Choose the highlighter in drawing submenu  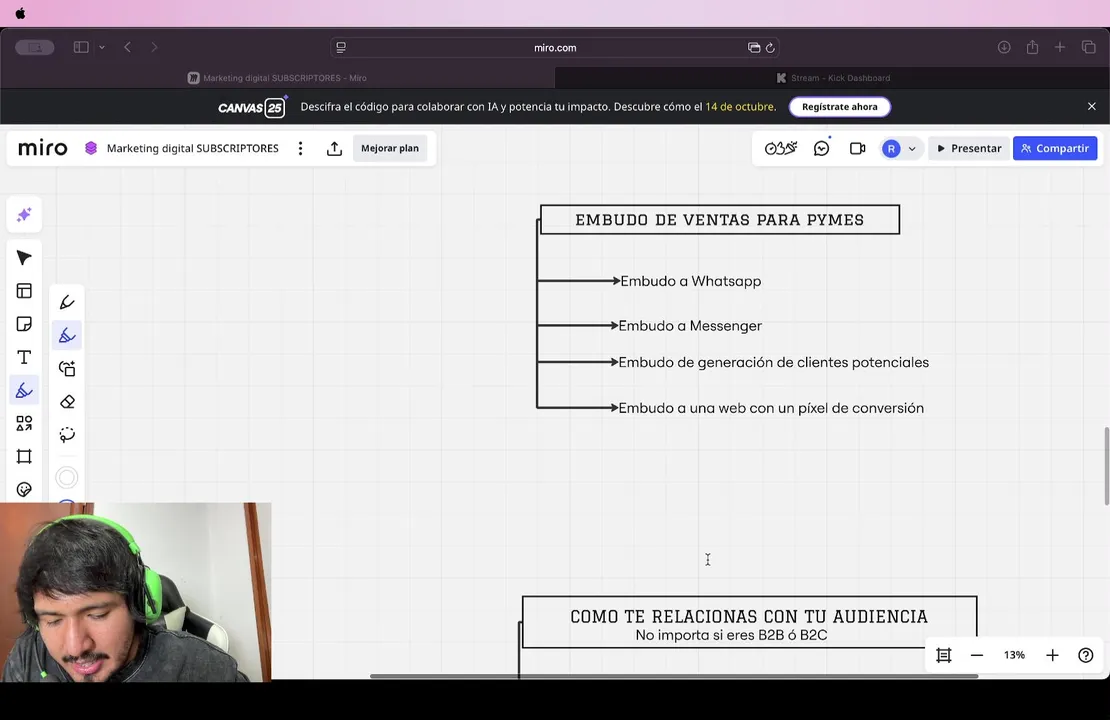[x=67, y=336]
